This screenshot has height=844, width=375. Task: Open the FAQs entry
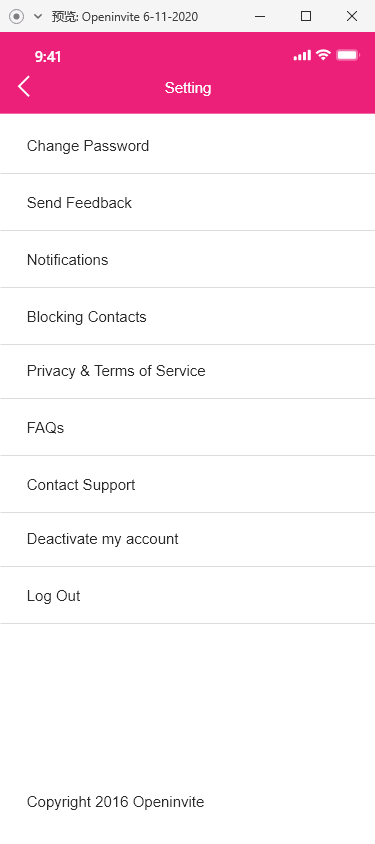tap(187, 427)
